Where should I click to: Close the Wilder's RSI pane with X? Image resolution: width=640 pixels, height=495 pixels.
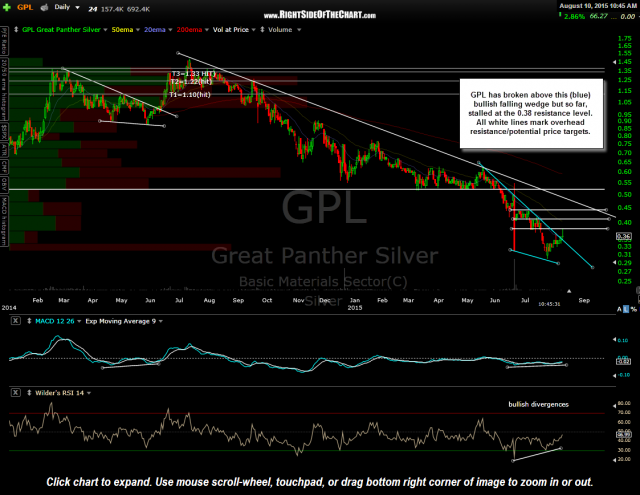pyautogui.click(x=15, y=393)
